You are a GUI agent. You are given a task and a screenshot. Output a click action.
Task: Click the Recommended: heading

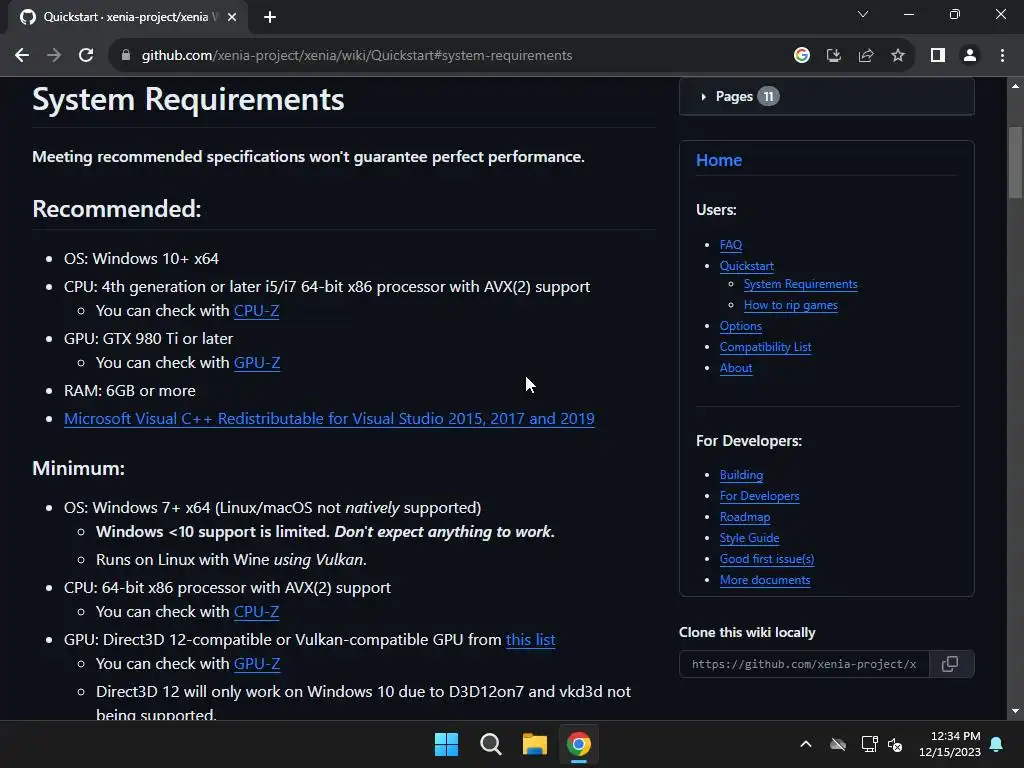coord(117,209)
